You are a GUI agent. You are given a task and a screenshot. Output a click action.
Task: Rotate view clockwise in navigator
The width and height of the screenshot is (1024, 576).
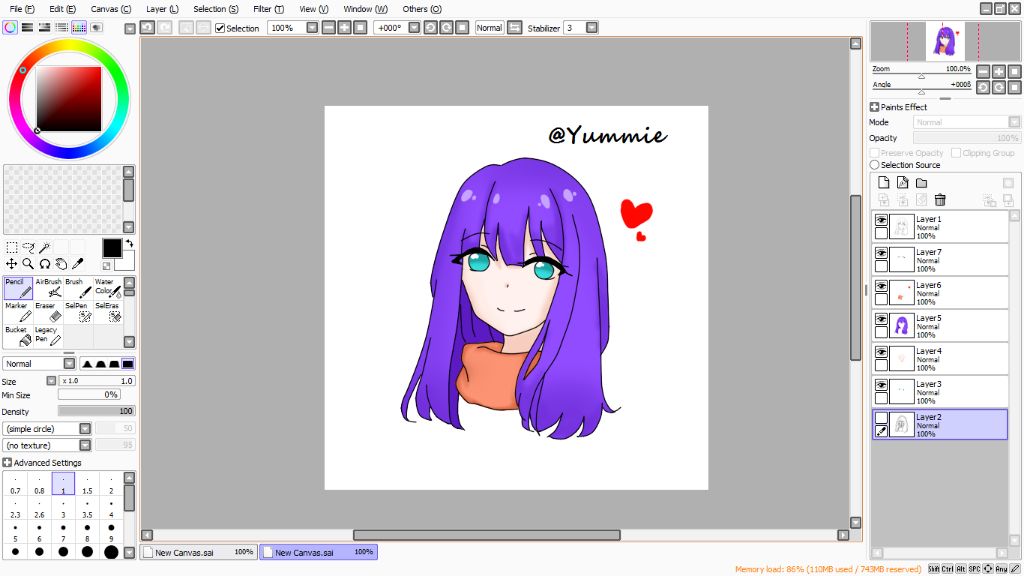[x=999, y=88]
